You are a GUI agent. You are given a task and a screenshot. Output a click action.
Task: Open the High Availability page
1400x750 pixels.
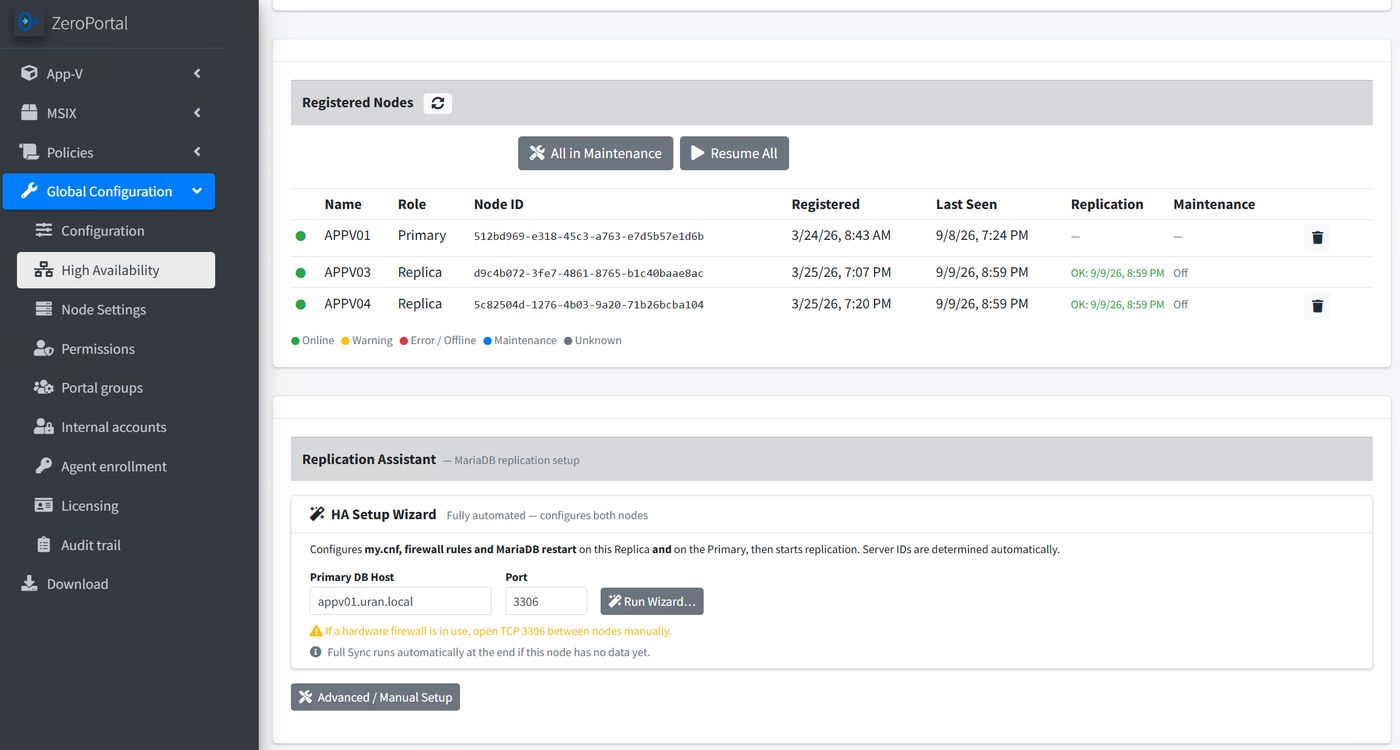(116, 270)
